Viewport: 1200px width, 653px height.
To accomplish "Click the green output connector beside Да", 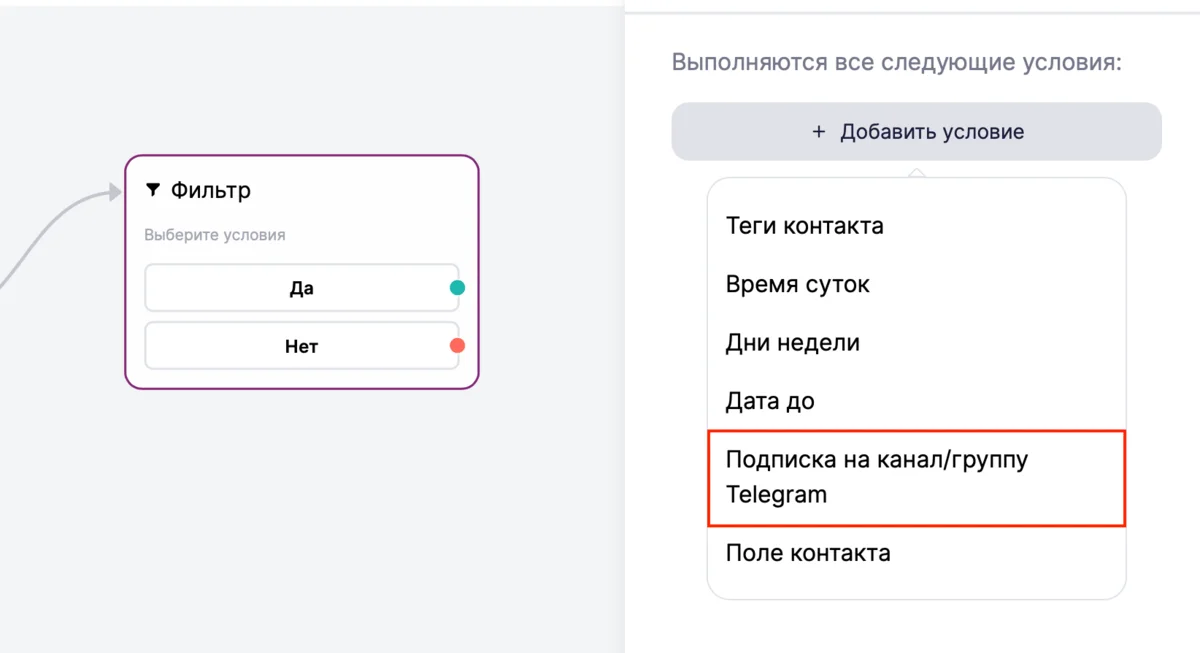I will click(457, 288).
